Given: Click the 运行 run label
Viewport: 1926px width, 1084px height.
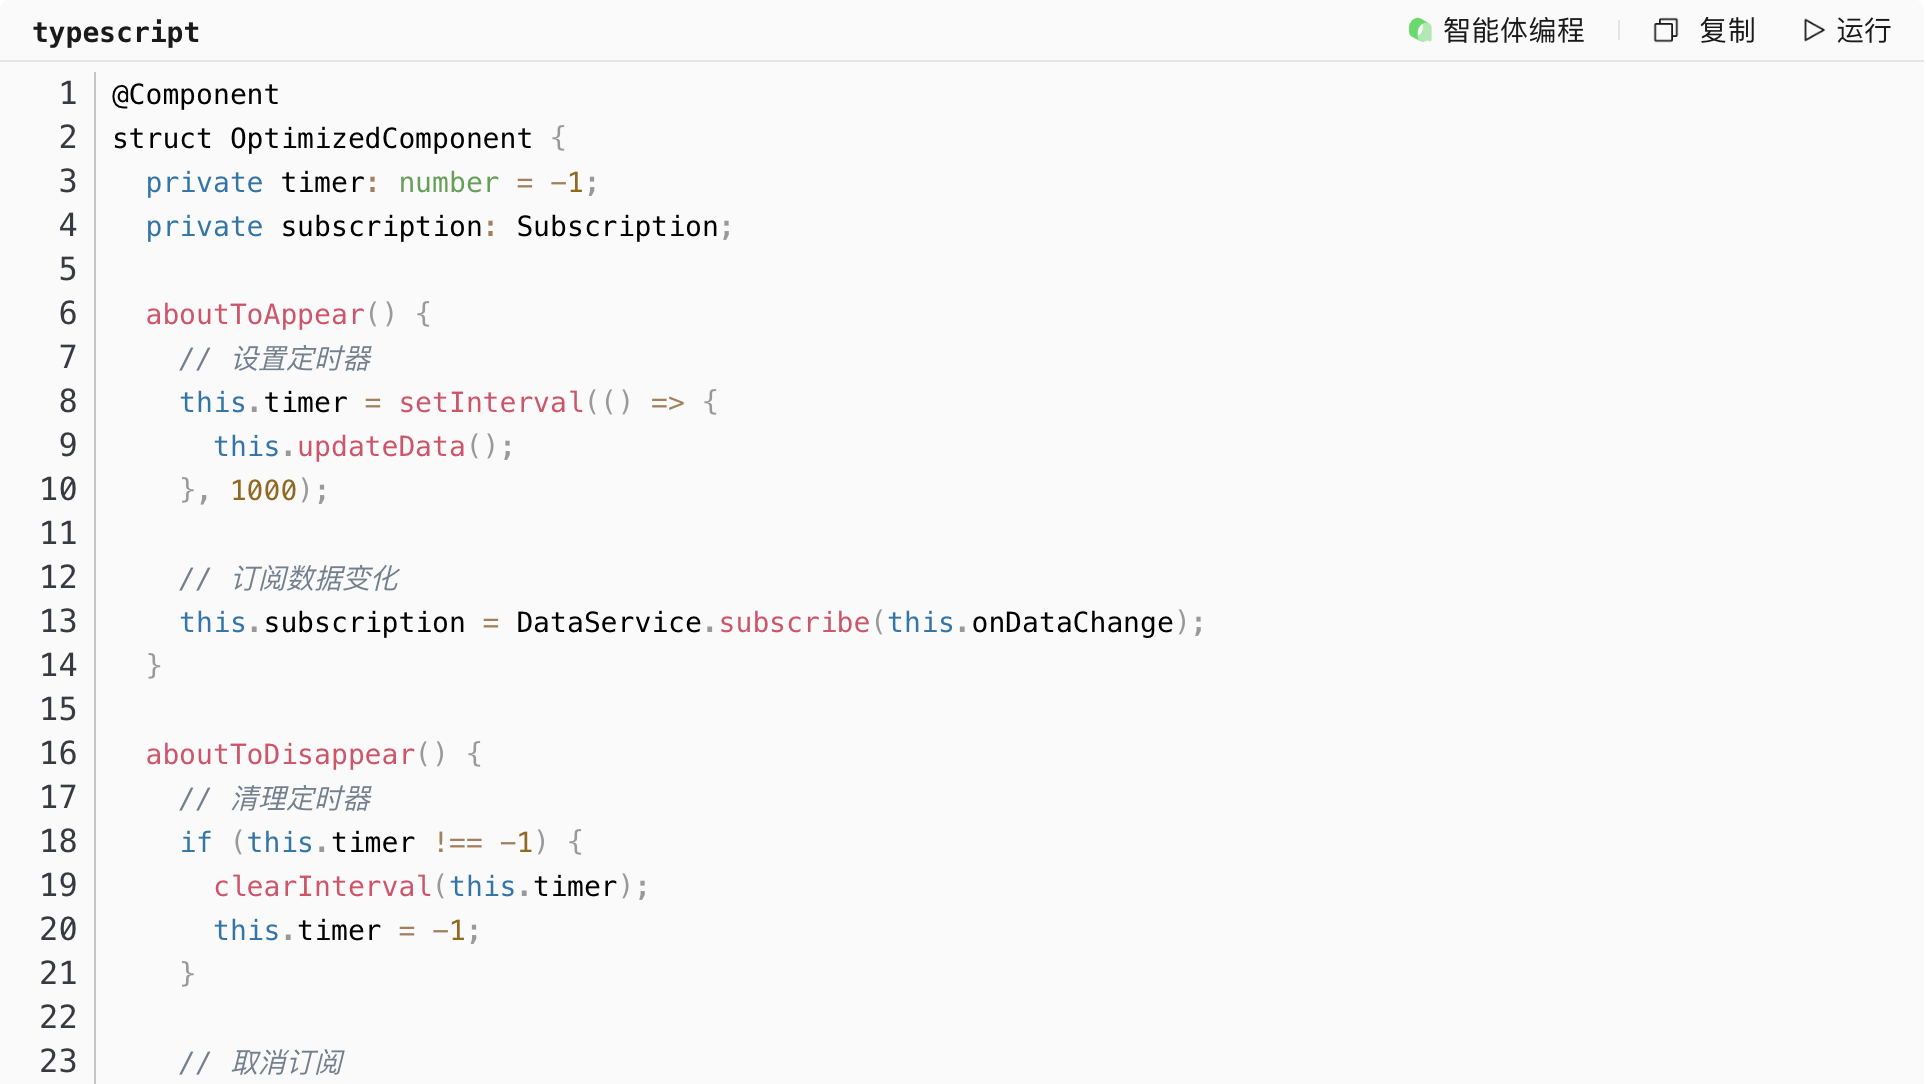Looking at the screenshot, I should (1863, 30).
